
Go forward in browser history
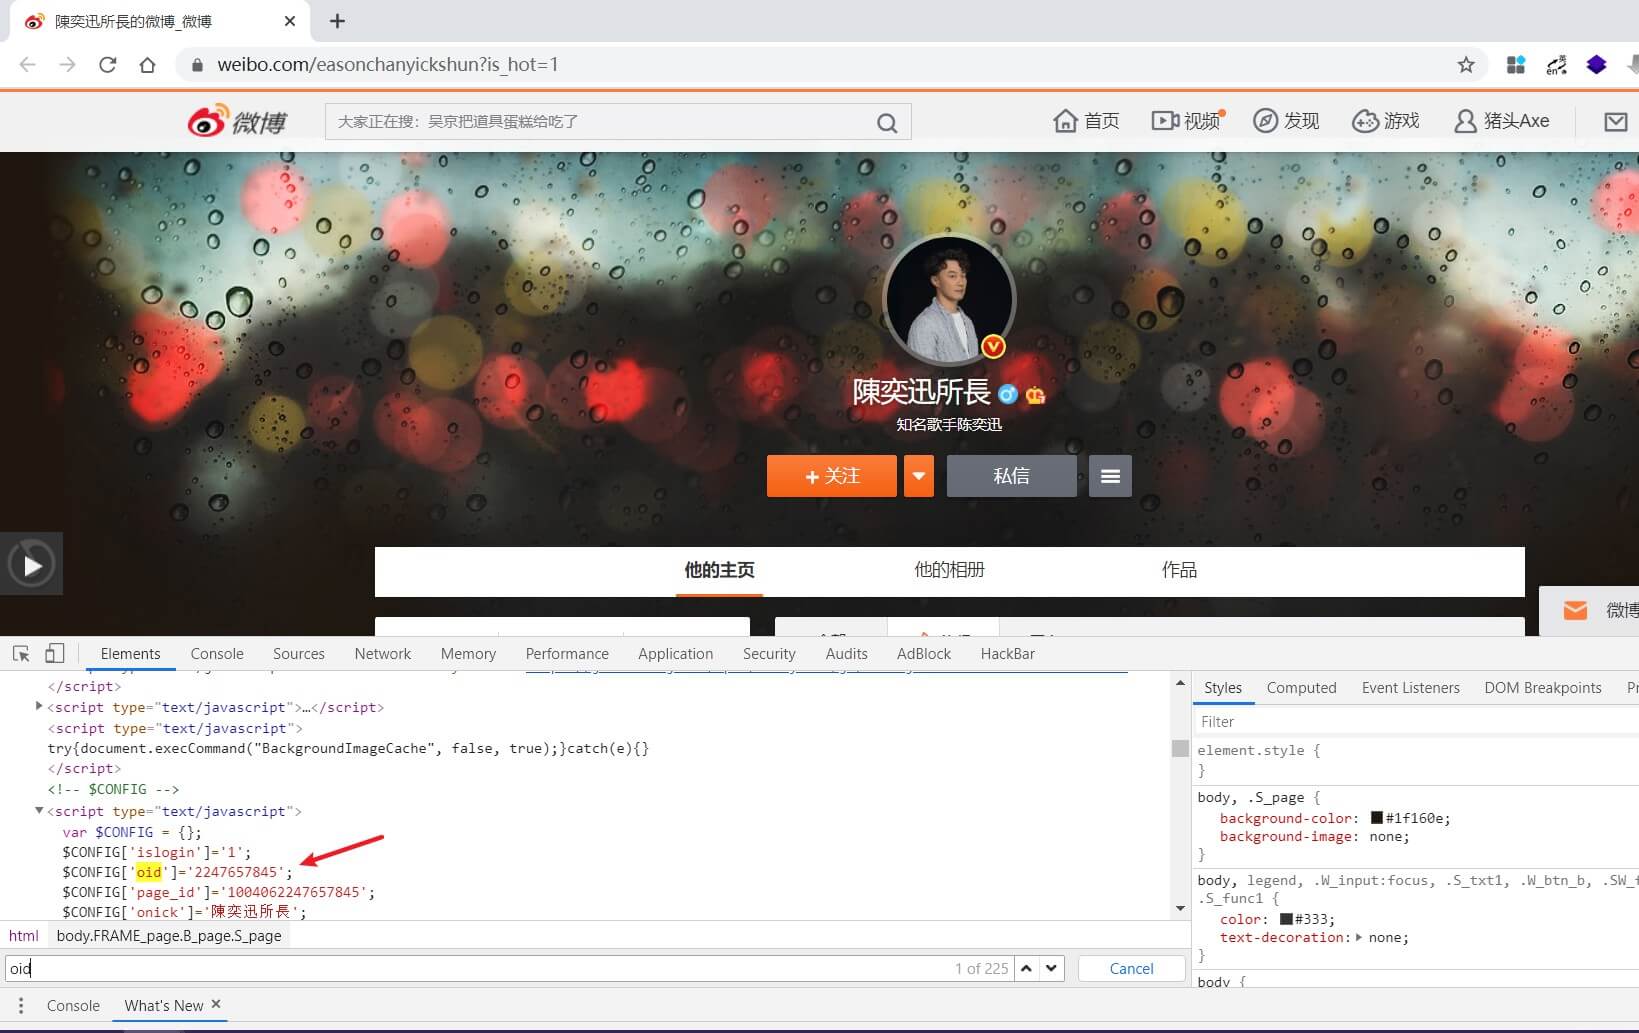pyautogui.click(x=67, y=65)
